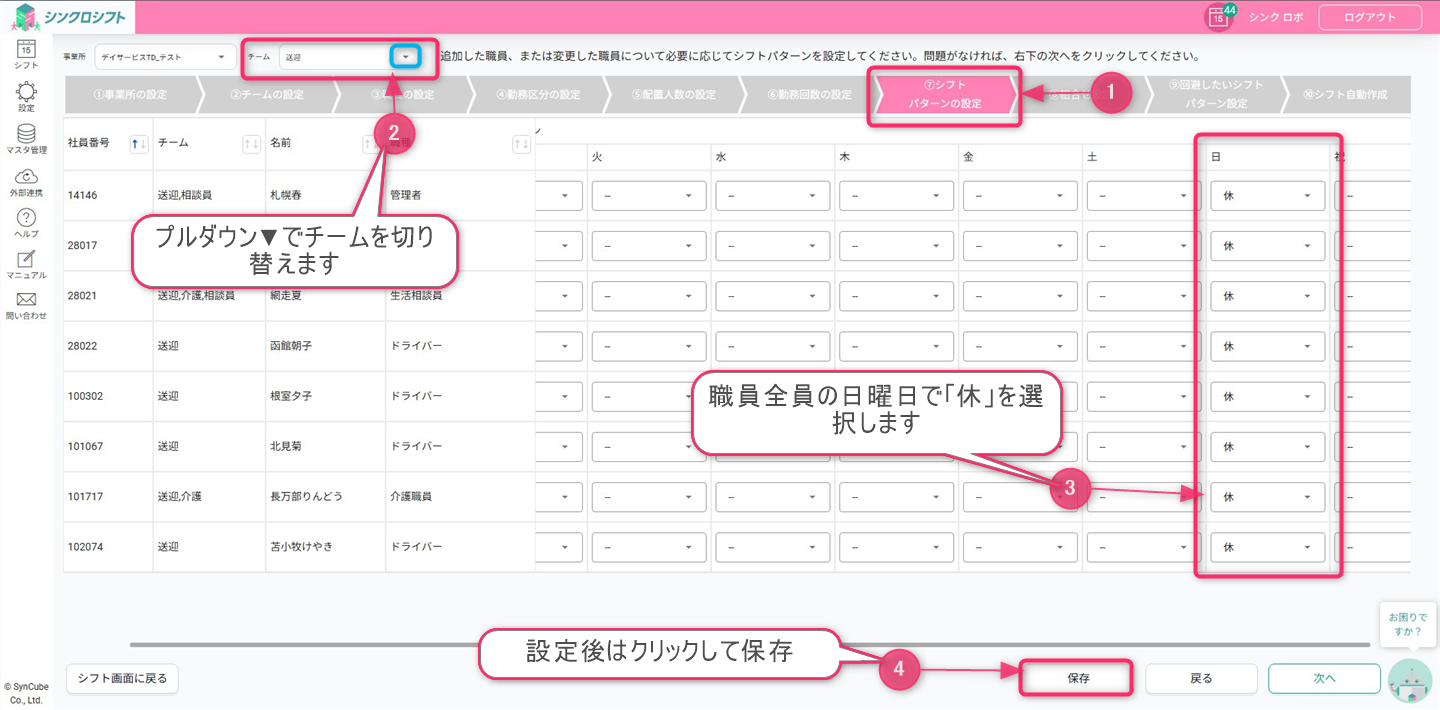The height and width of the screenshot is (710, 1440).
Task: Open 外部連携 cloud icon
Action: point(26,181)
